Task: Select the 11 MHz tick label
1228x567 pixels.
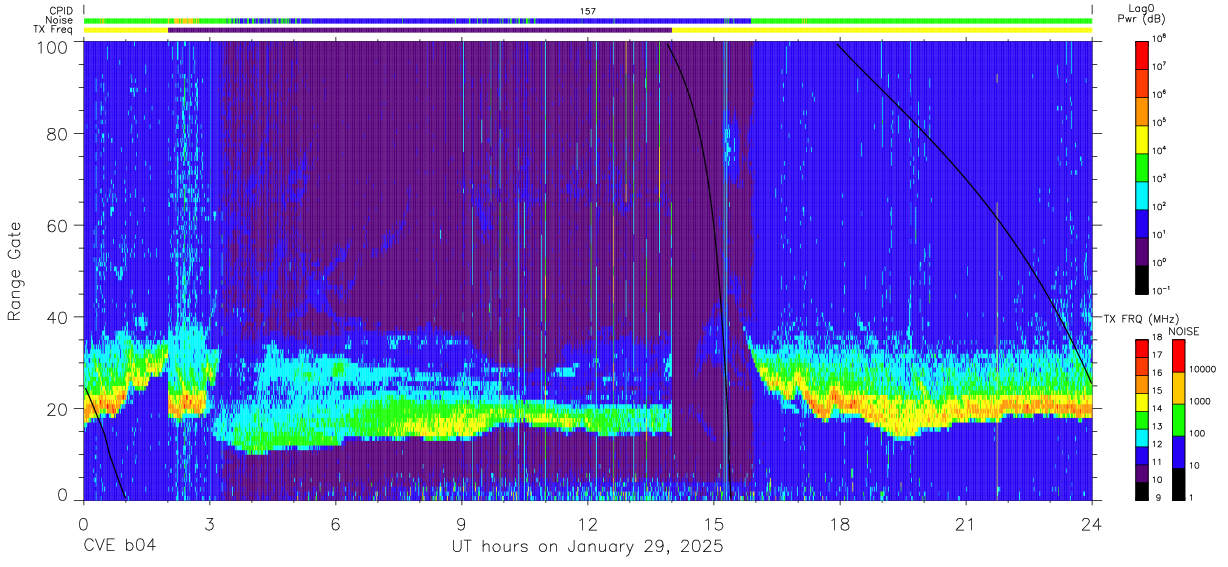Action: (1157, 462)
